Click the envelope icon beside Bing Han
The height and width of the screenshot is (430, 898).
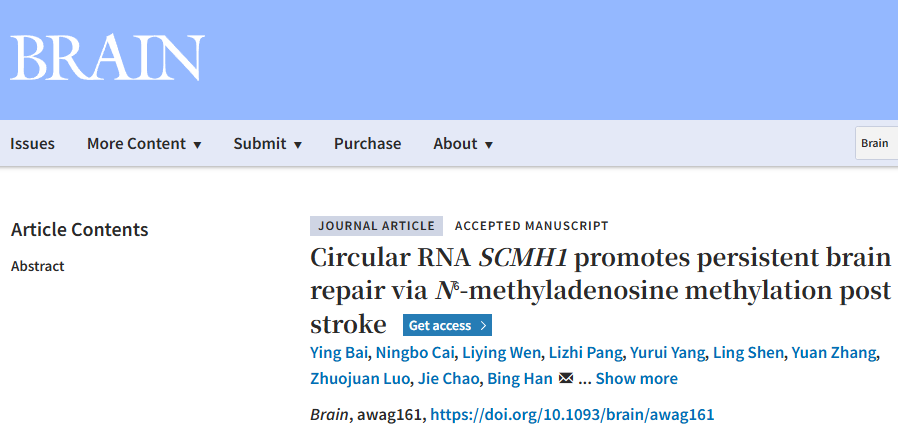[565, 378]
